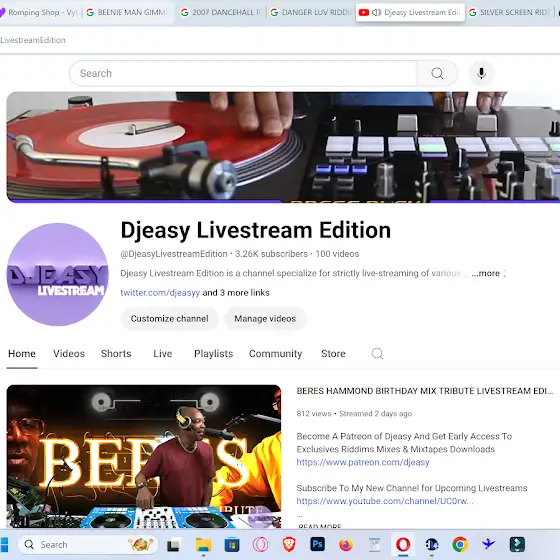The width and height of the screenshot is (560, 560).
Task: Launch Google Chrome from the taskbar
Action: coord(460,545)
